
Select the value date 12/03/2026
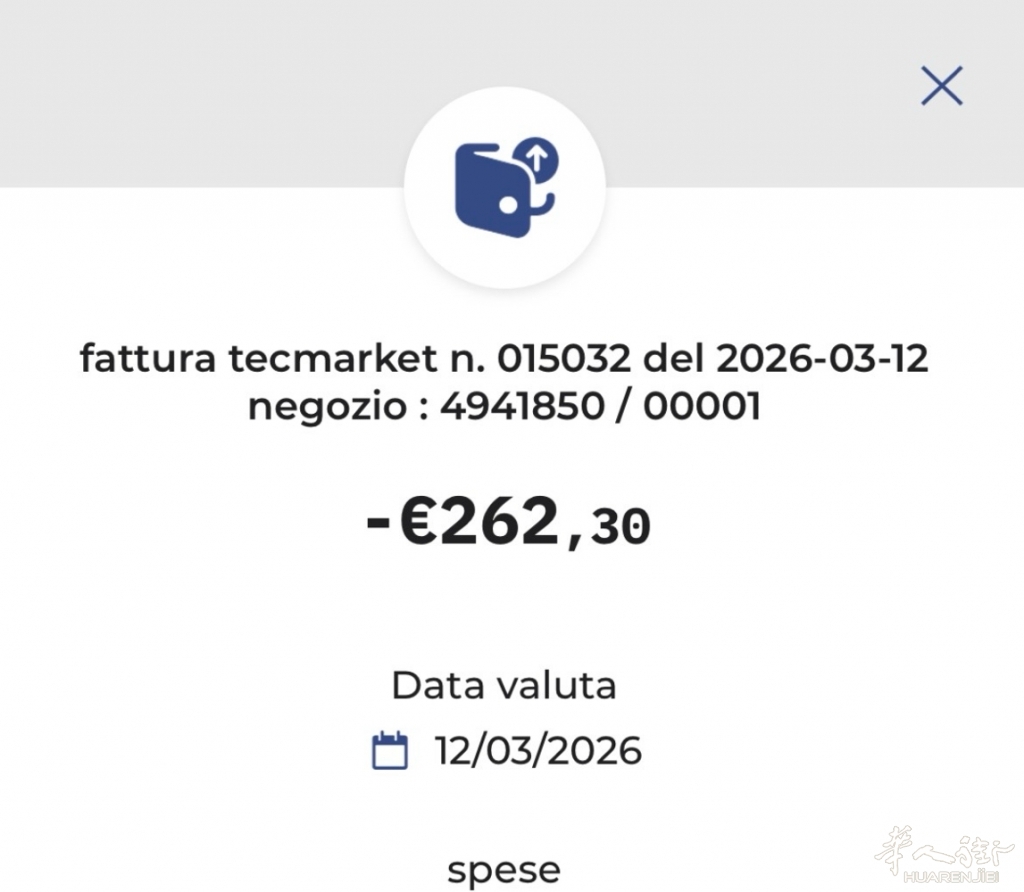(537, 750)
